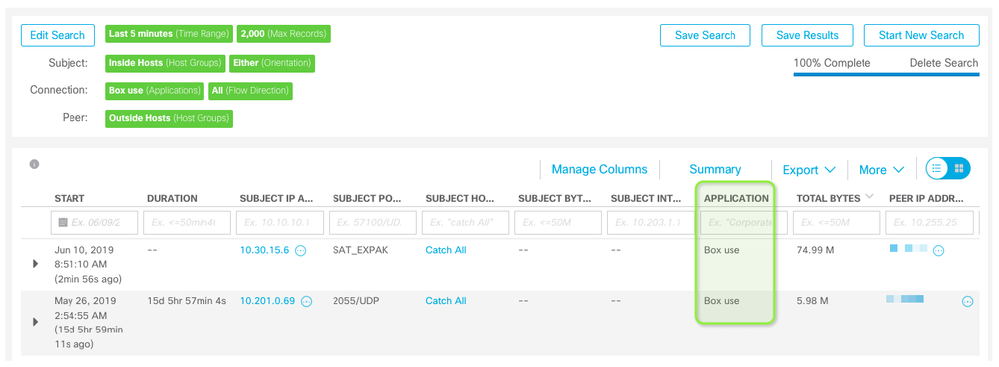Click the Save Search button
This screenshot has width=999, height=367.
pos(705,35)
